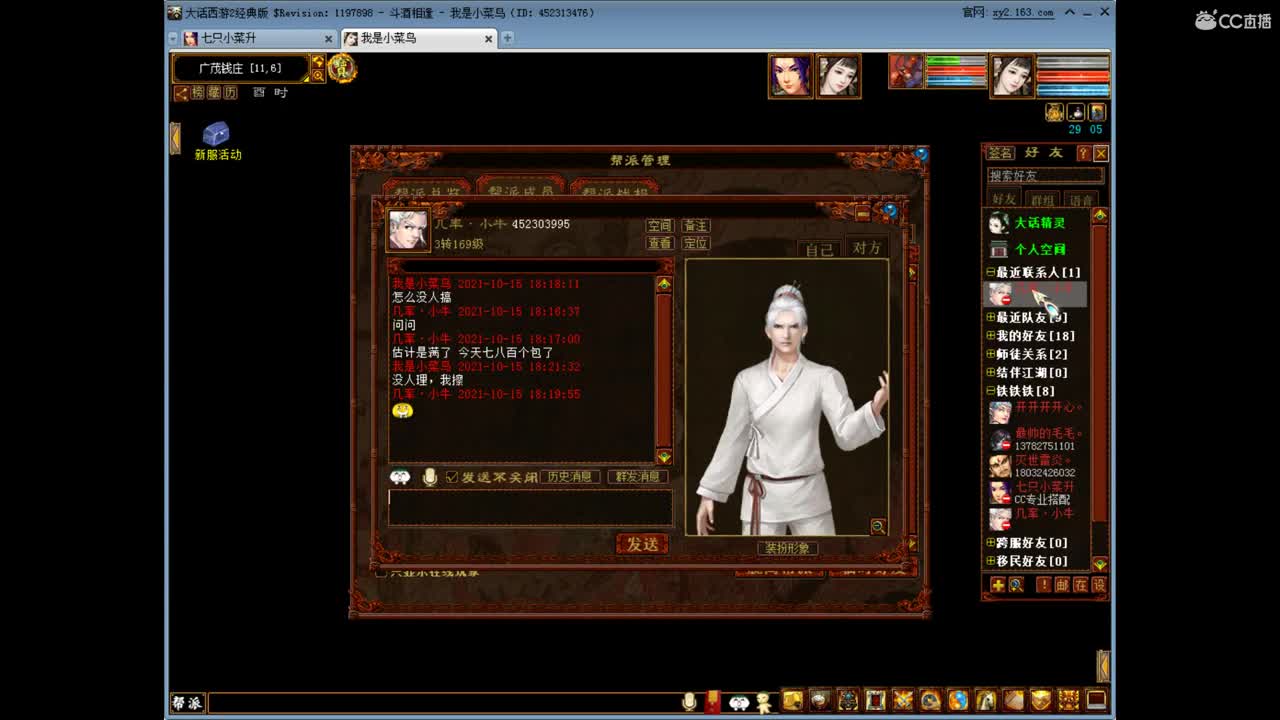Expand the 跨服好友 [0] group

(991, 543)
